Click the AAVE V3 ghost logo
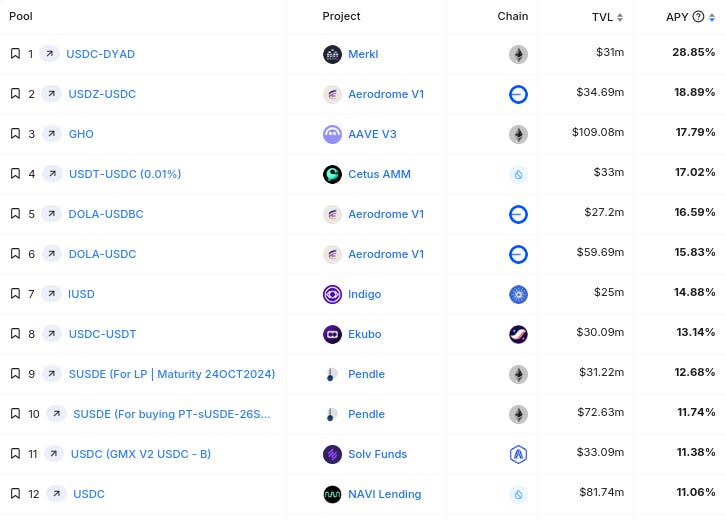The width and height of the screenshot is (726, 520). click(332, 134)
